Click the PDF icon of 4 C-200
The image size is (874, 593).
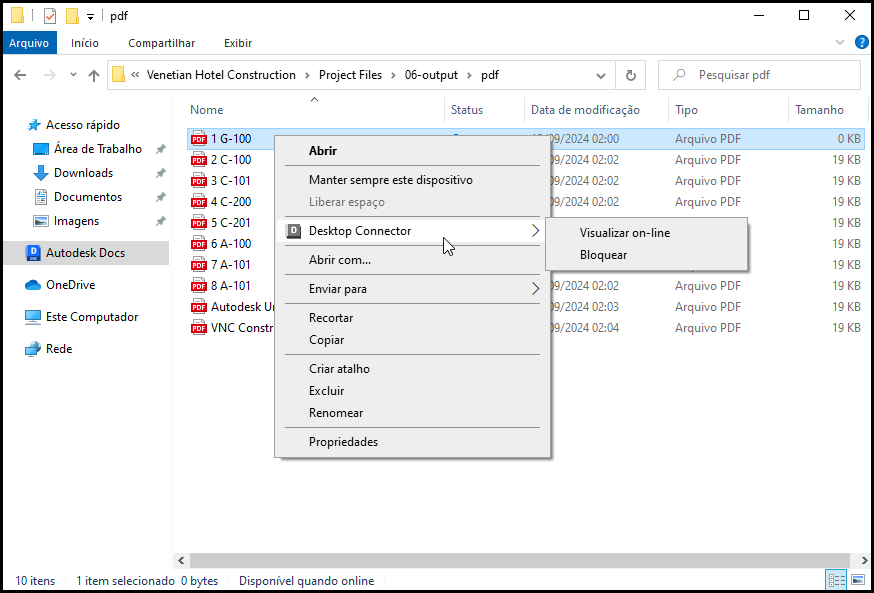tap(198, 202)
